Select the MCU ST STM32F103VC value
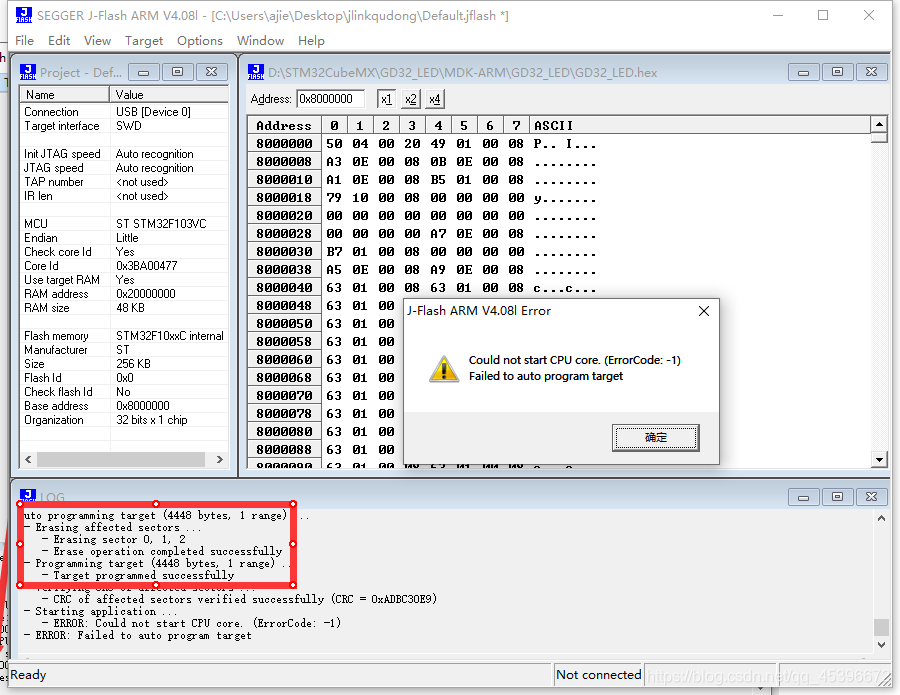Viewport: 900px width, 695px height. pos(161,224)
